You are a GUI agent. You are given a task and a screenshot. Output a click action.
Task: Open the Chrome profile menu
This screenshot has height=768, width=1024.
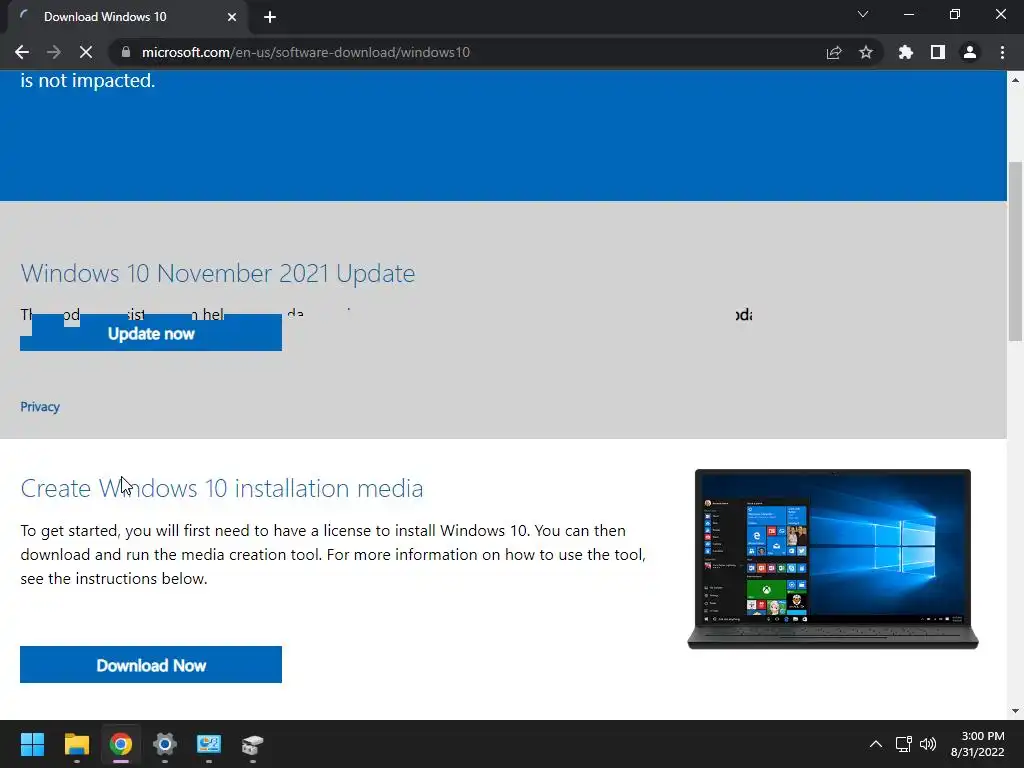click(970, 52)
